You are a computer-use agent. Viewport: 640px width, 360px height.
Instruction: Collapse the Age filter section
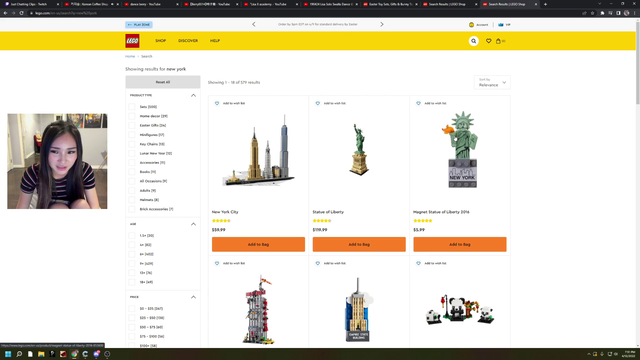pyautogui.click(x=193, y=224)
